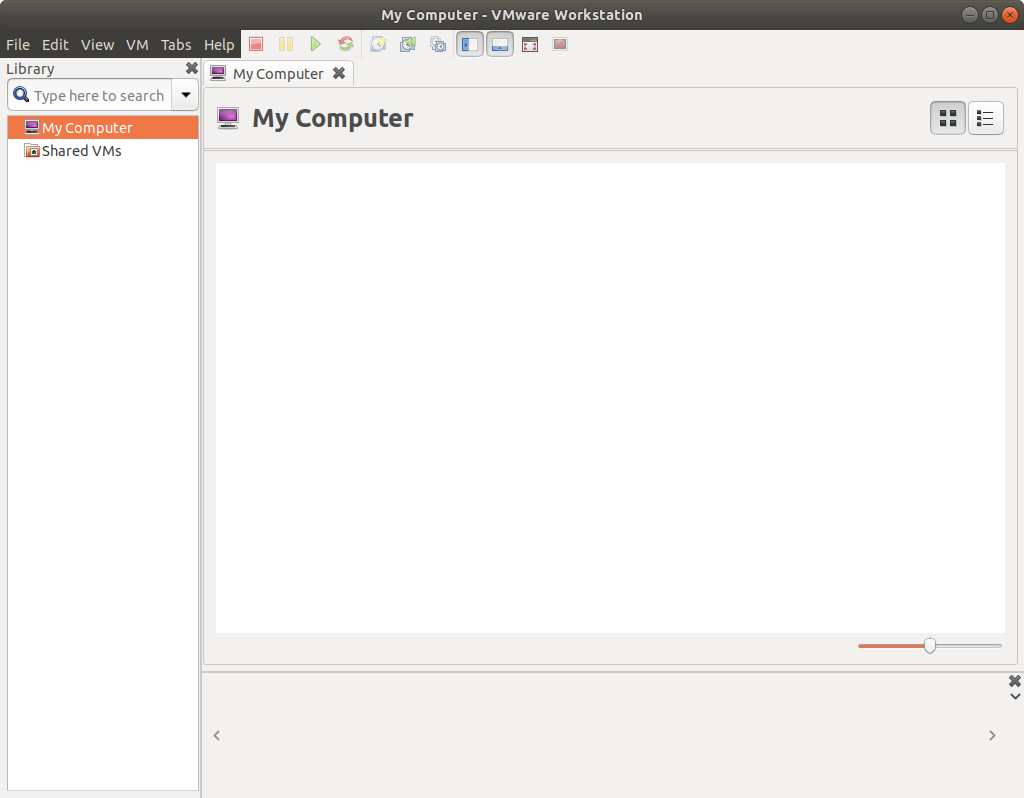Viewport: 1024px width, 798px height.
Task: Click the Full Screen mode icon
Action: point(530,44)
